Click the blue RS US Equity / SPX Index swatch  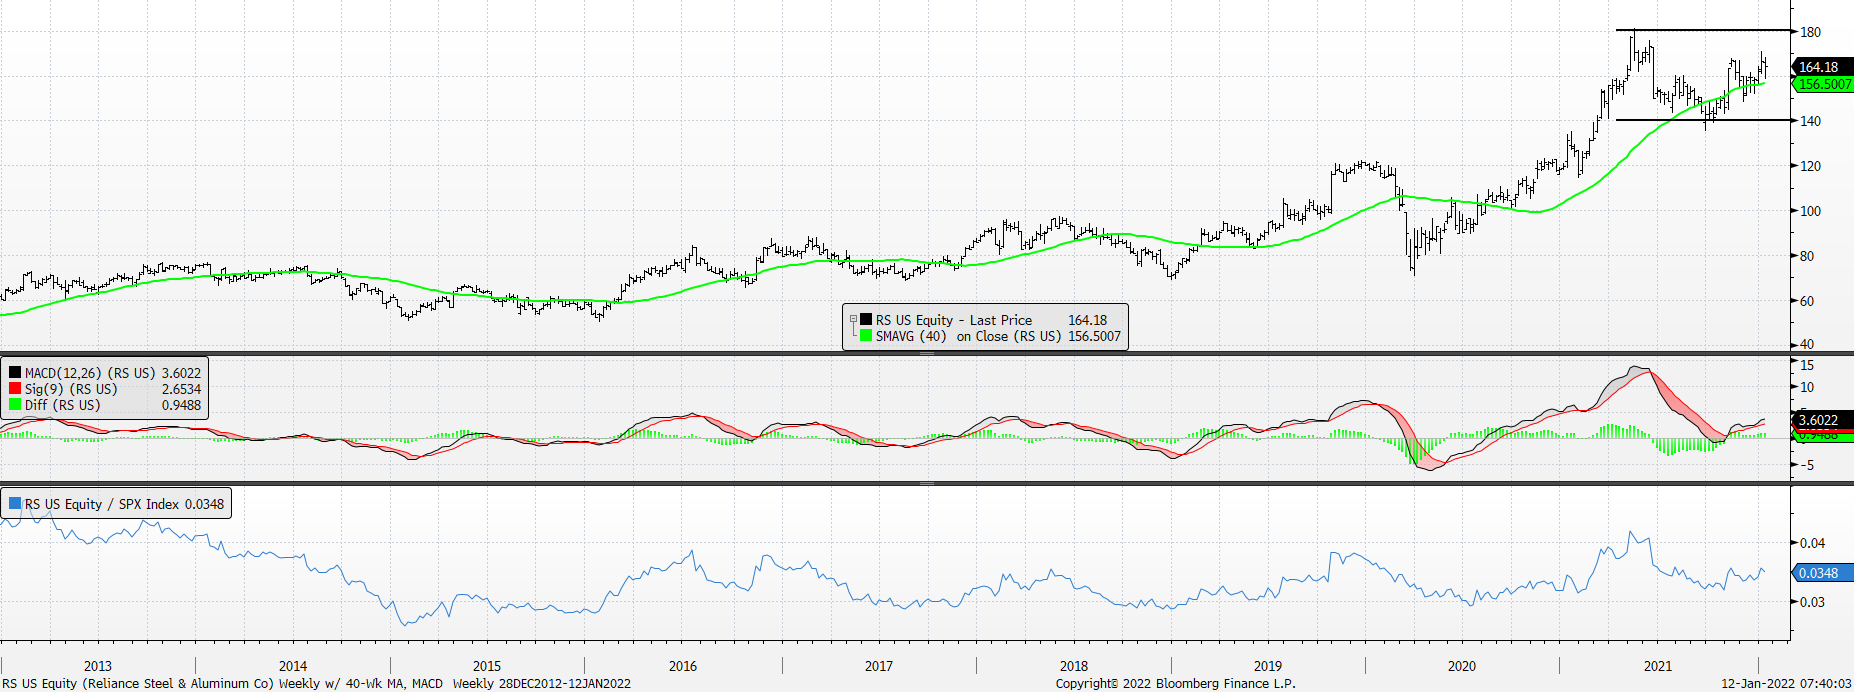(15, 504)
